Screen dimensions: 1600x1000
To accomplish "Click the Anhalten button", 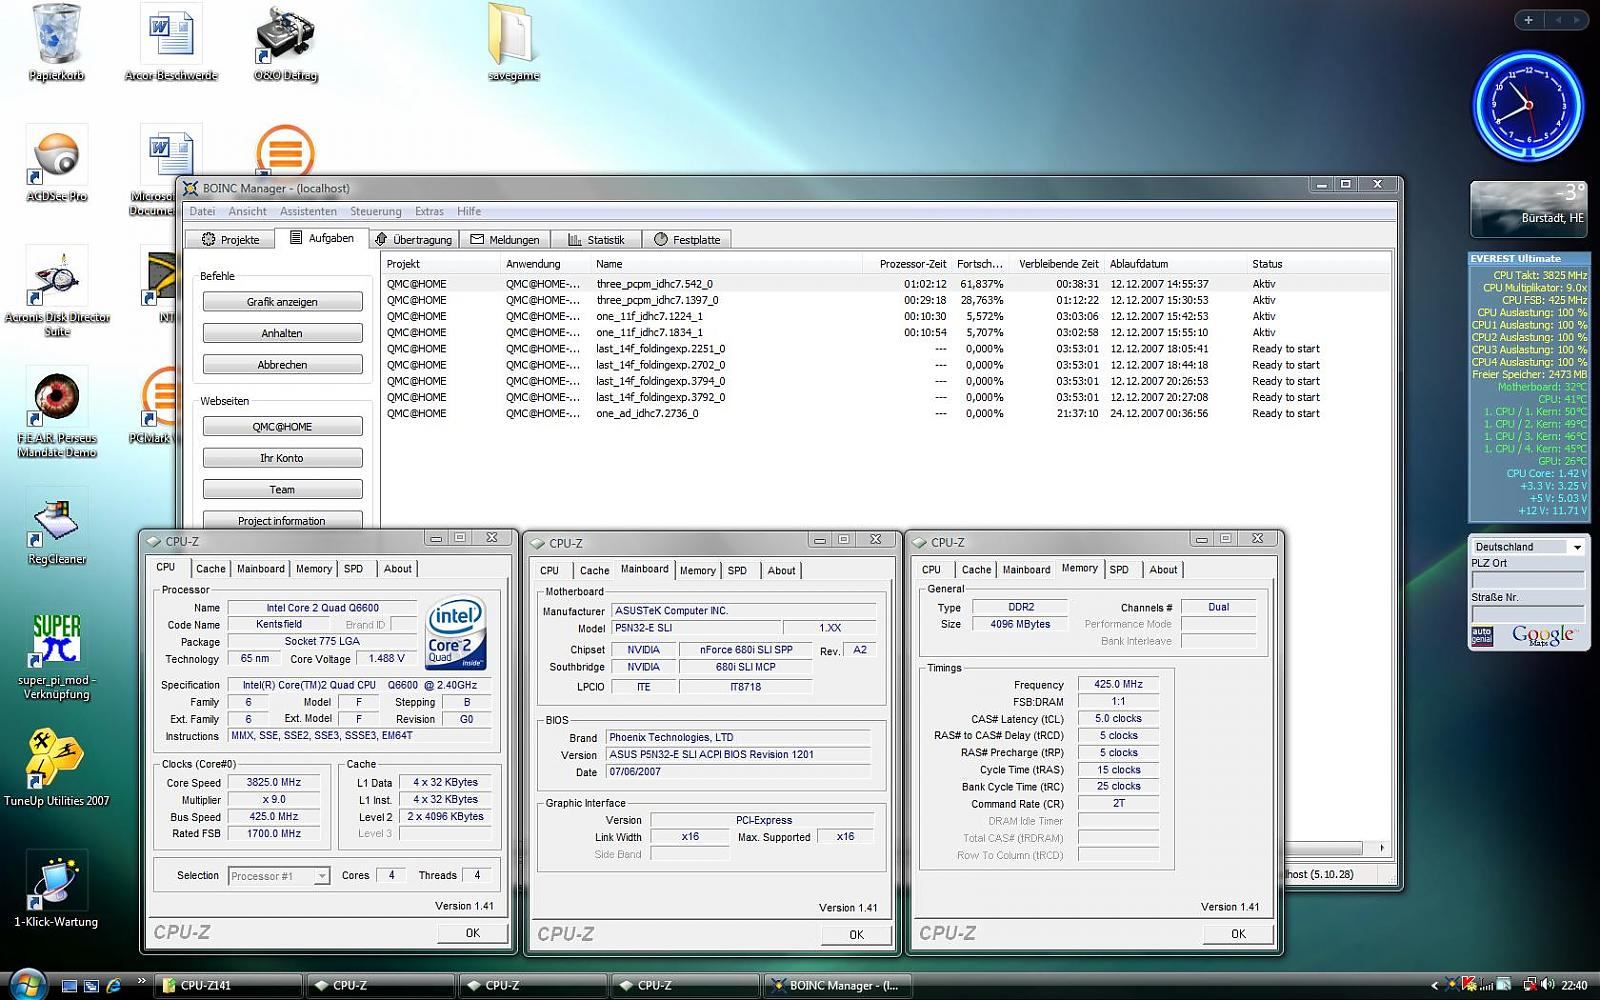I will point(282,333).
